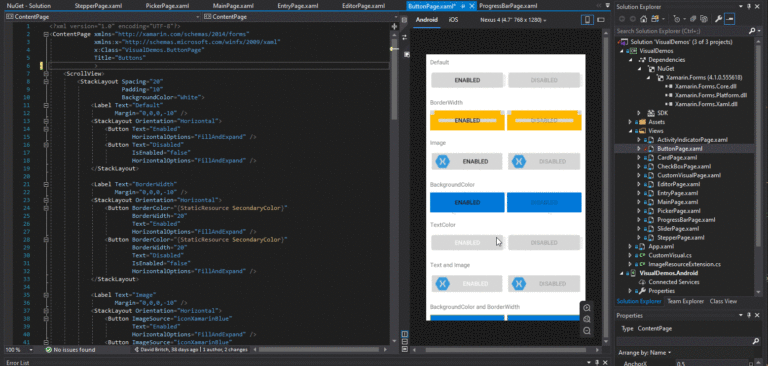Toggle Preview Selected Items button
This screenshot has height=366, width=768.
coord(730,19)
